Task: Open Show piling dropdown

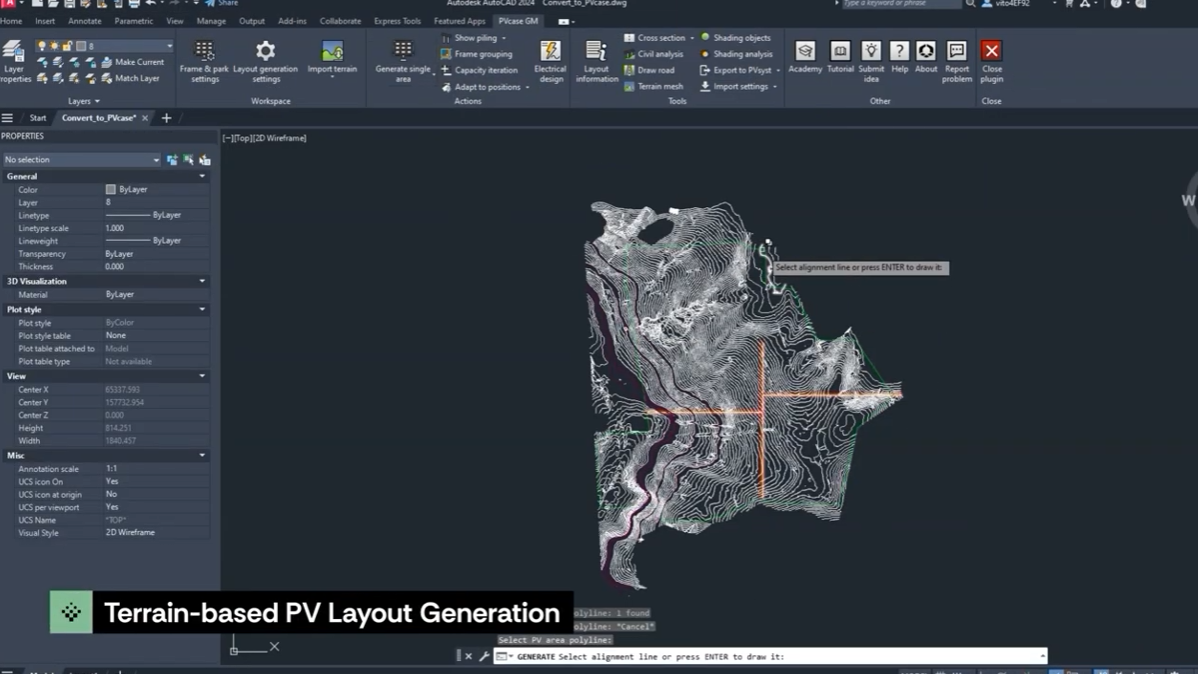Action: coord(503,38)
